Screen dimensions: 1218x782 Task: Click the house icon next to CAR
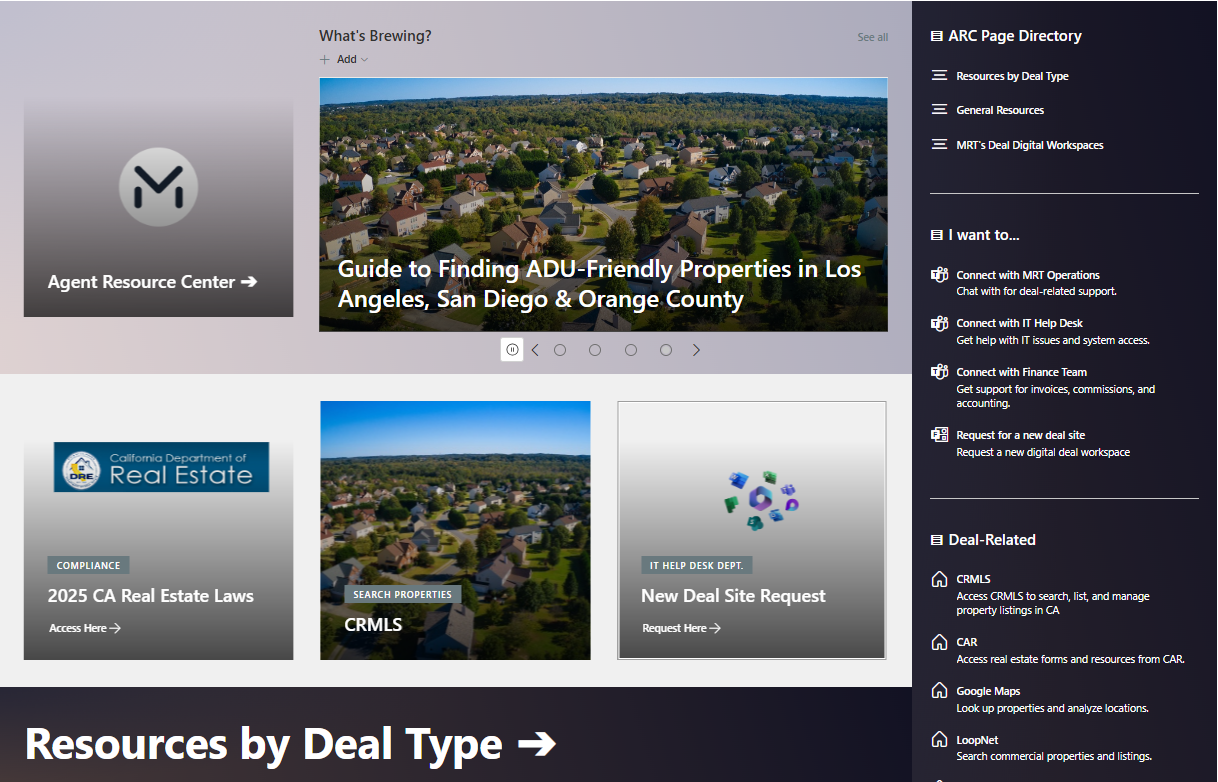coord(939,642)
